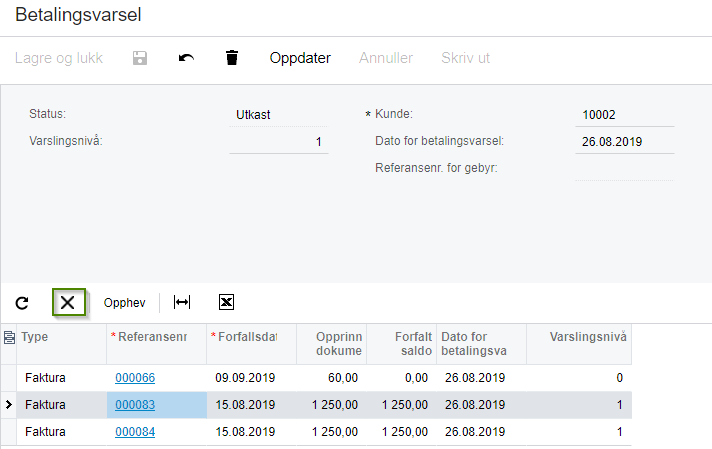712x449 pixels.
Task: Click the date field showing 26.08.2019
Action: (625, 142)
